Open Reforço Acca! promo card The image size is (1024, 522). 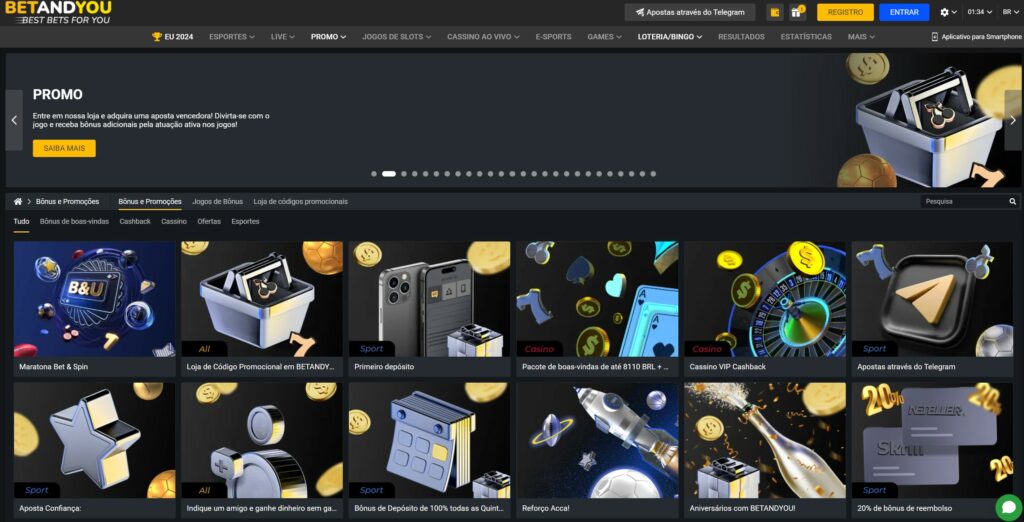(598, 450)
